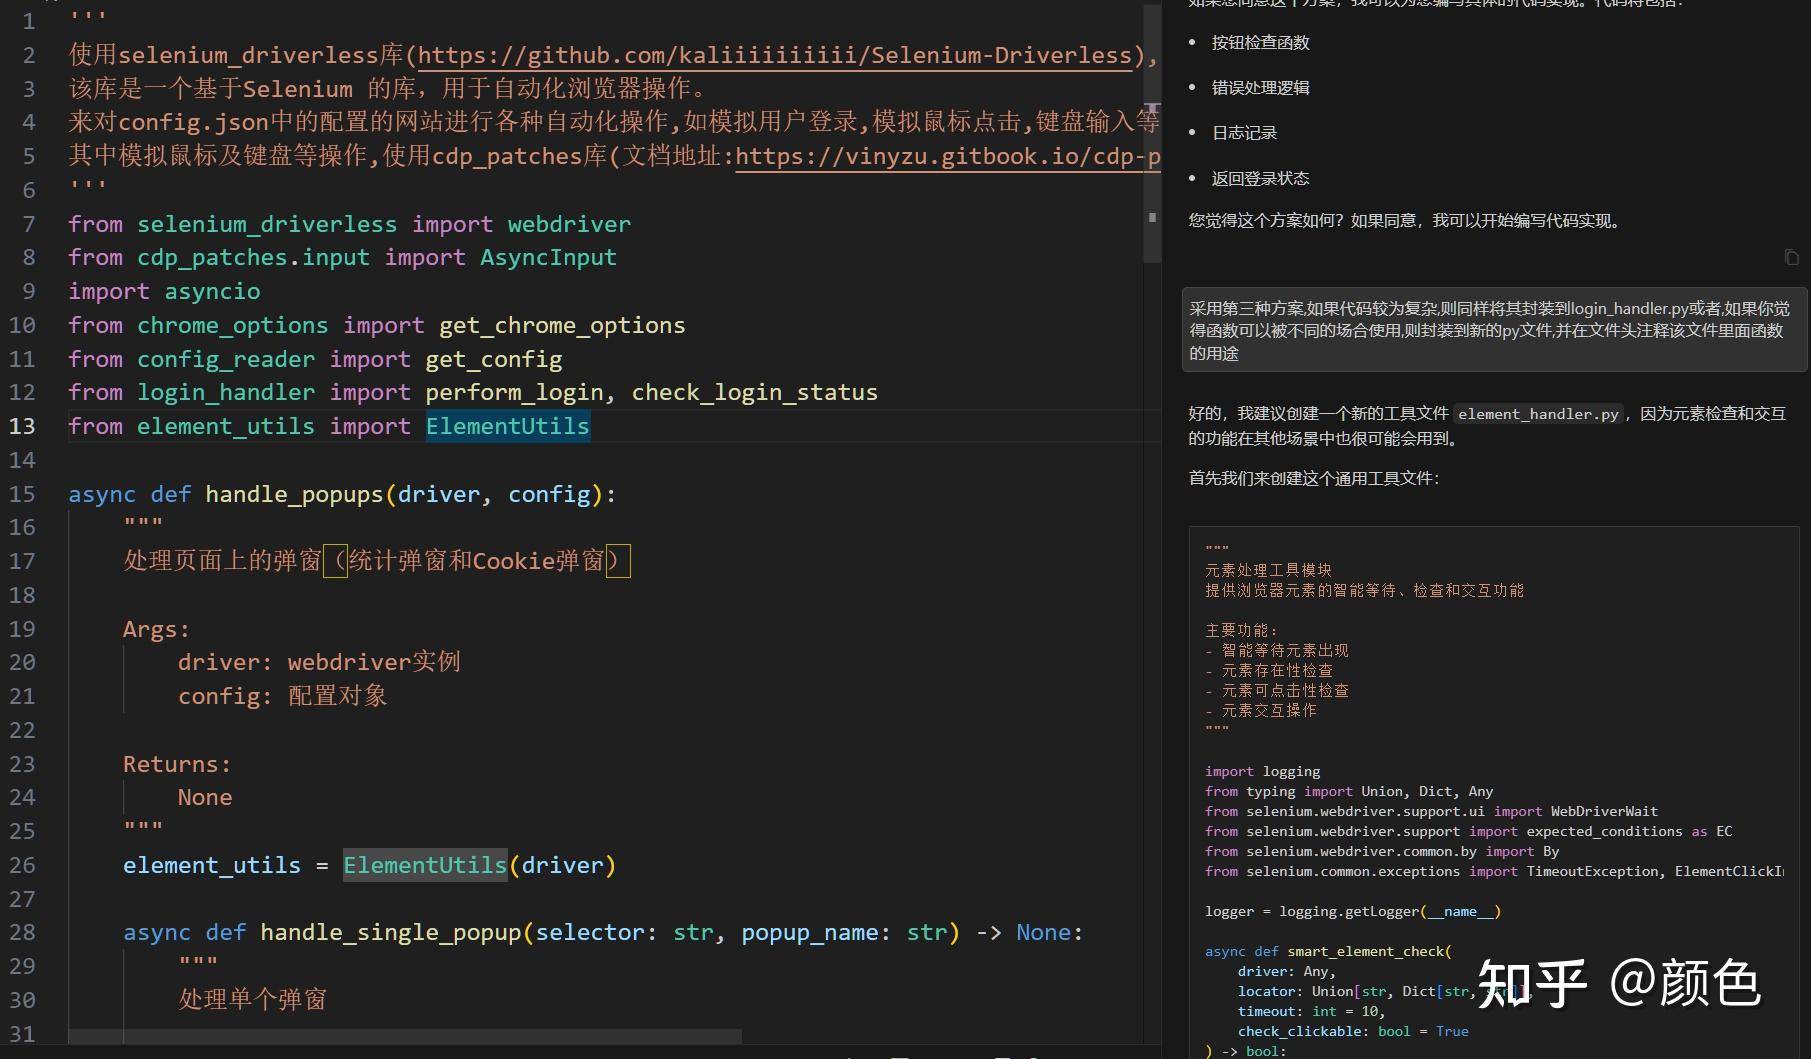
Task: Click 'driver: webdriver实例' docstring line
Action: point(319,662)
